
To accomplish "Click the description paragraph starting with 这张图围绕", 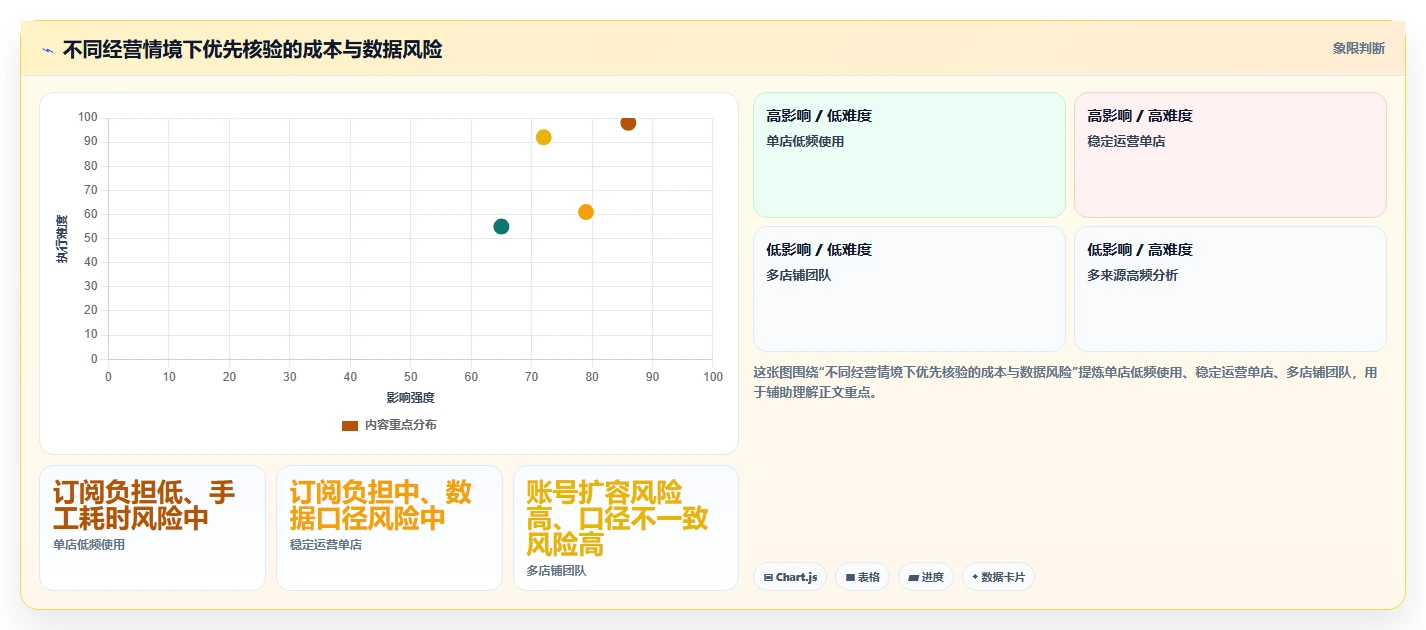I will coord(1066,383).
